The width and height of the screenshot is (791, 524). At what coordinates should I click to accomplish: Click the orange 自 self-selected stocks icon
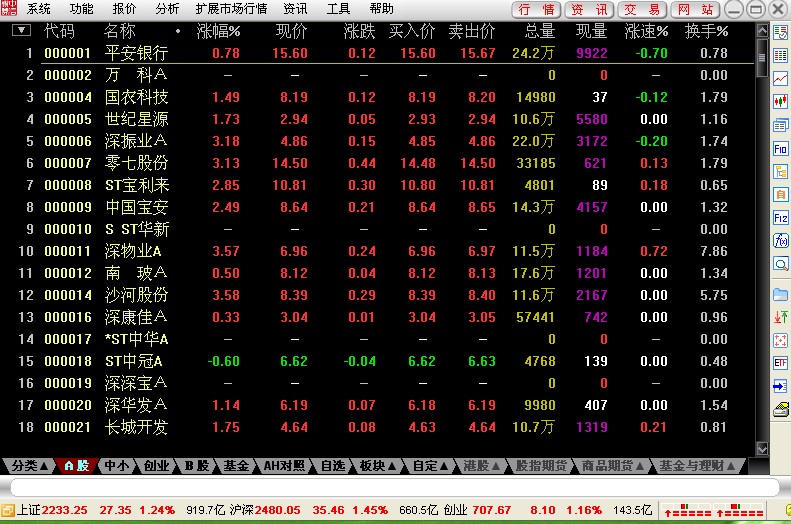780,194
